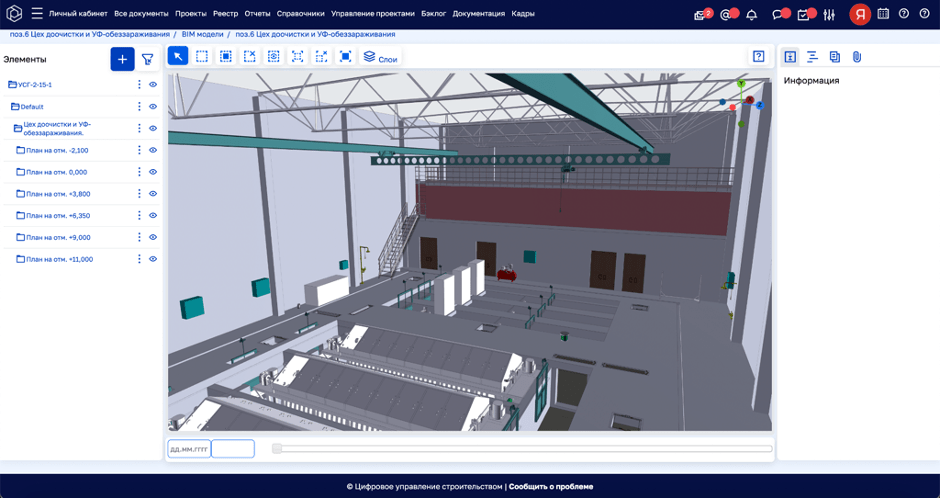Image resolution: width=941 pixels, height=499 pixels.
Task: Open the Управление проектами menu
Action: (x=372, y=14)
